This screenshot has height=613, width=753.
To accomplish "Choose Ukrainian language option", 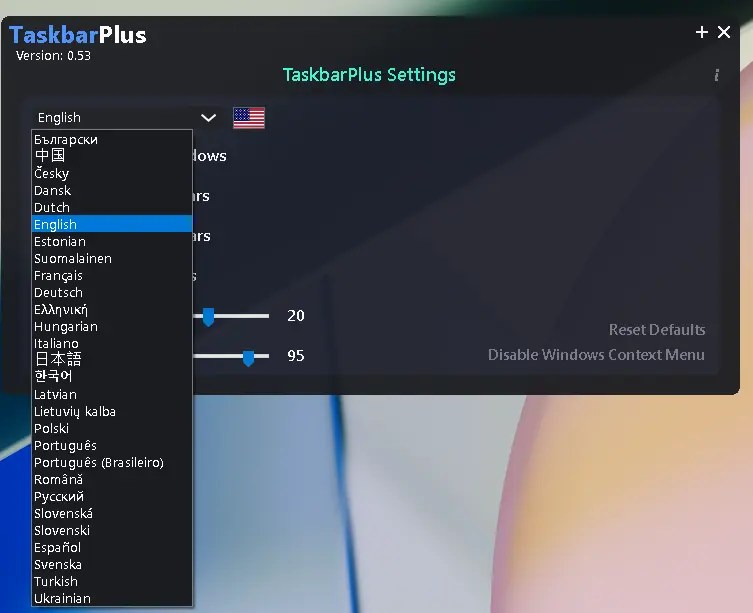I will 112,598.
